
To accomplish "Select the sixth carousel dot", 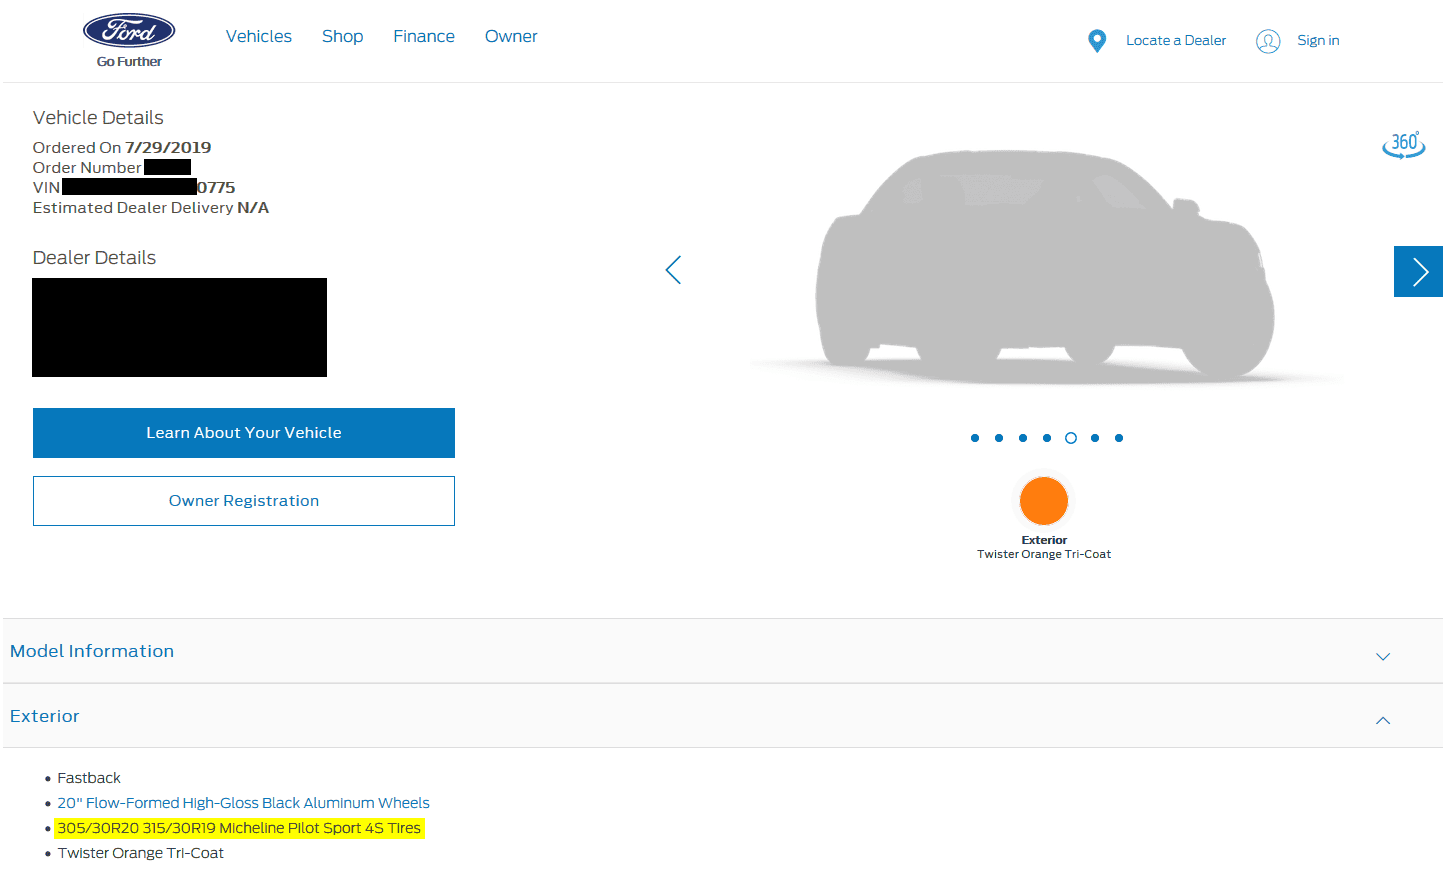I will coord(1095,438).
